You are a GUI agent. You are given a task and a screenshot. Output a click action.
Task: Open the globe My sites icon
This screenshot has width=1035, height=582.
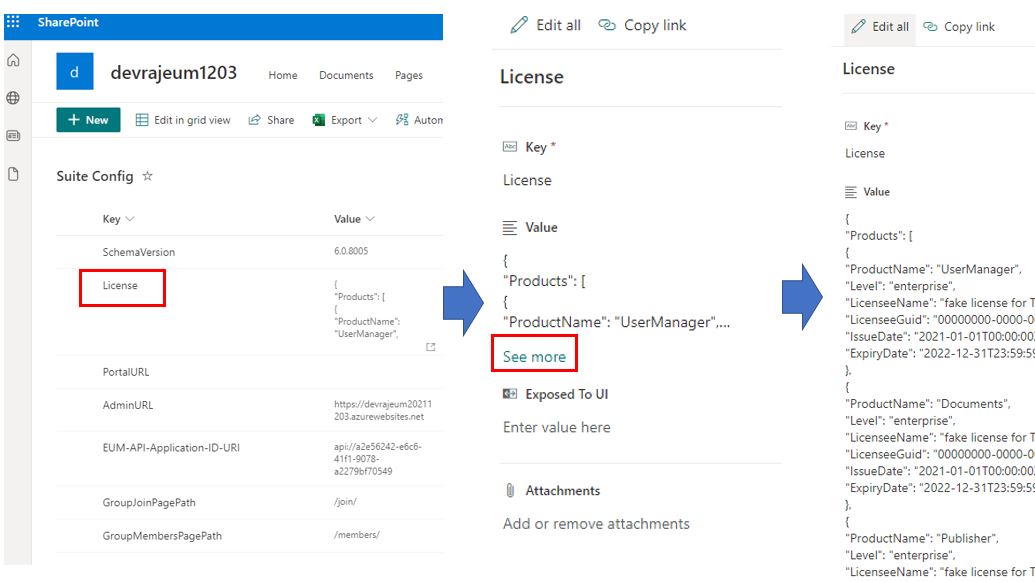[x=13, y=98]
